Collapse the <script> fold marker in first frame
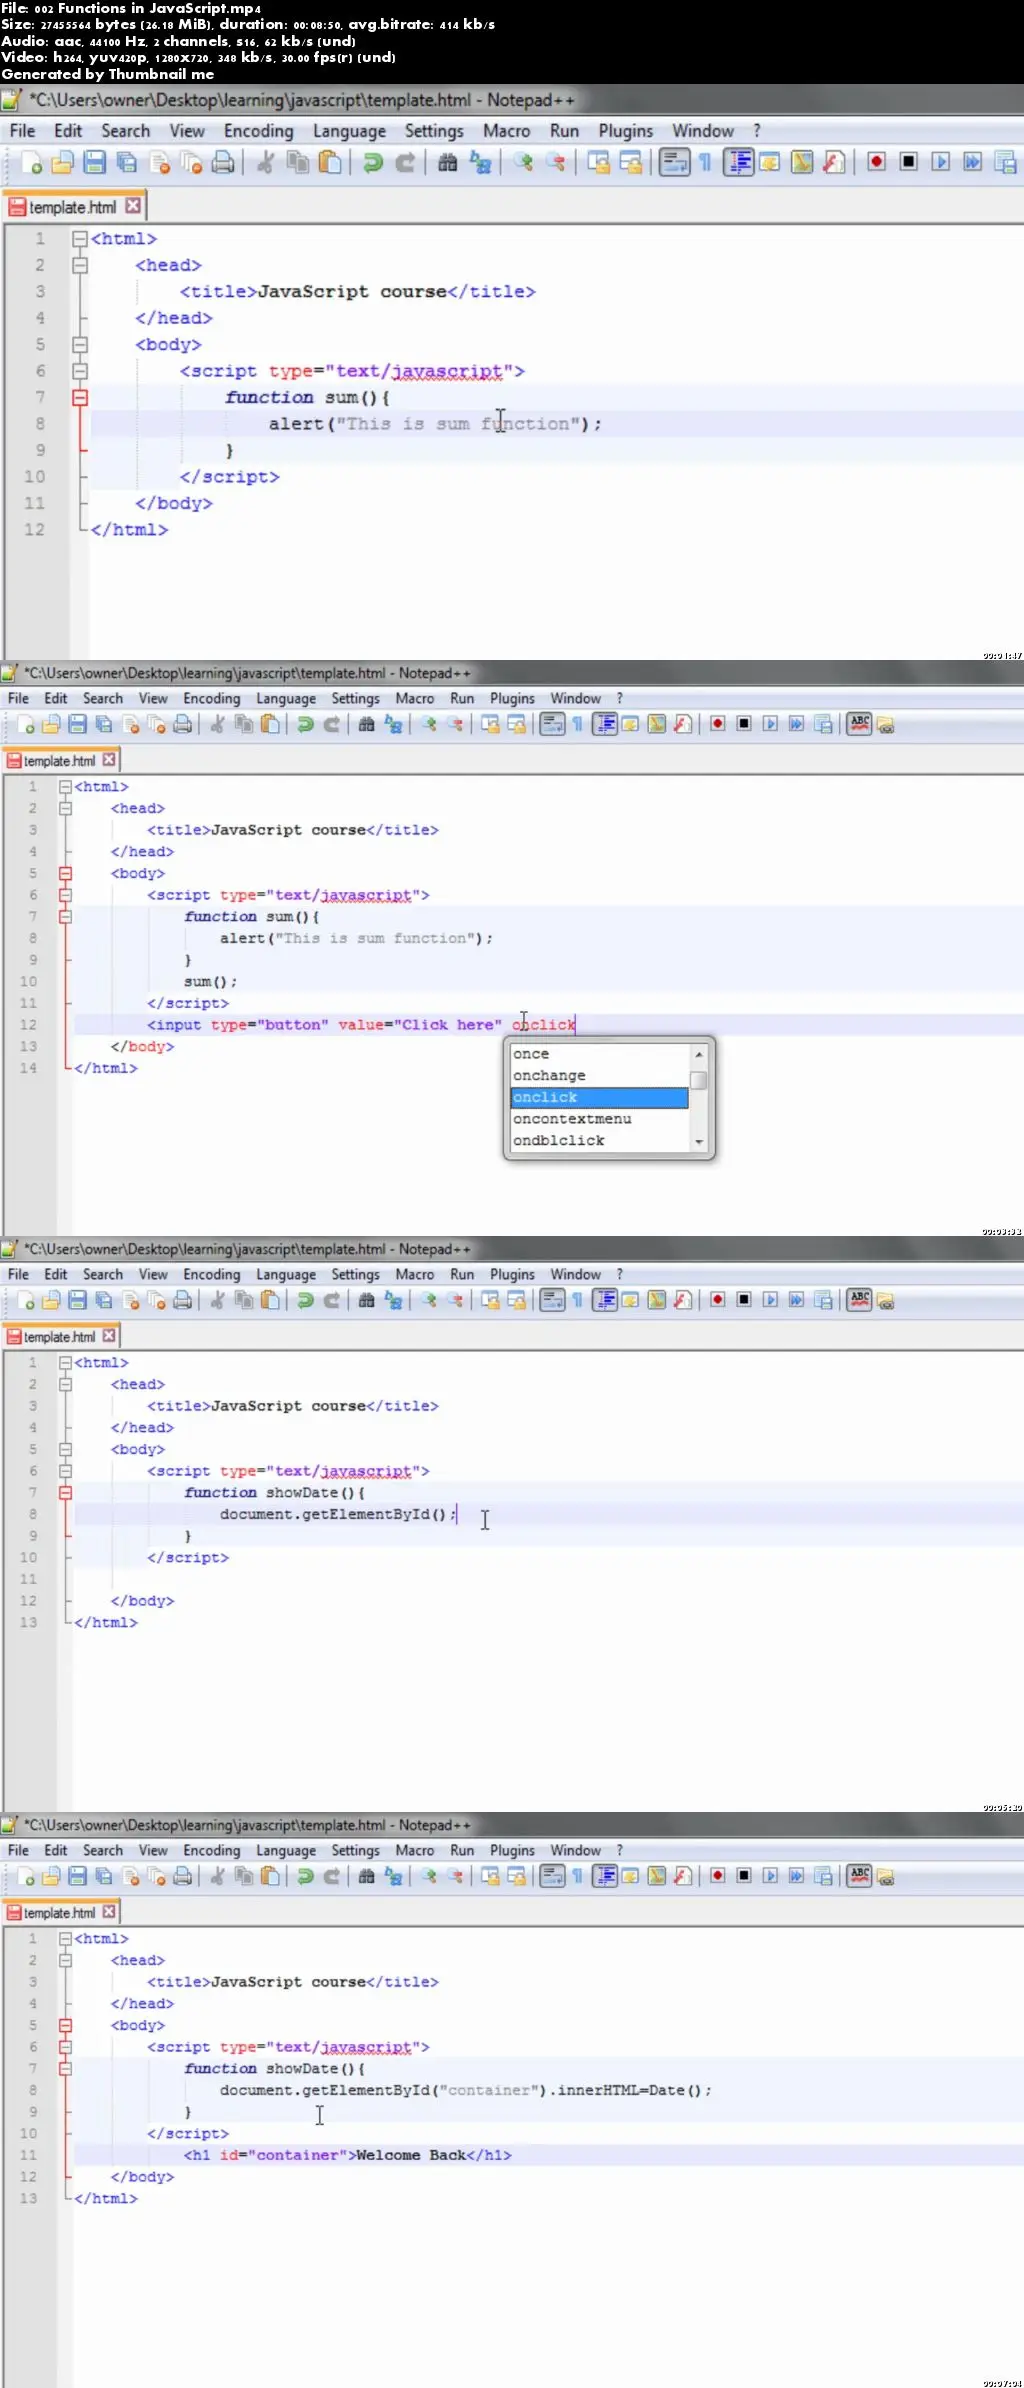 click(80, 371)
